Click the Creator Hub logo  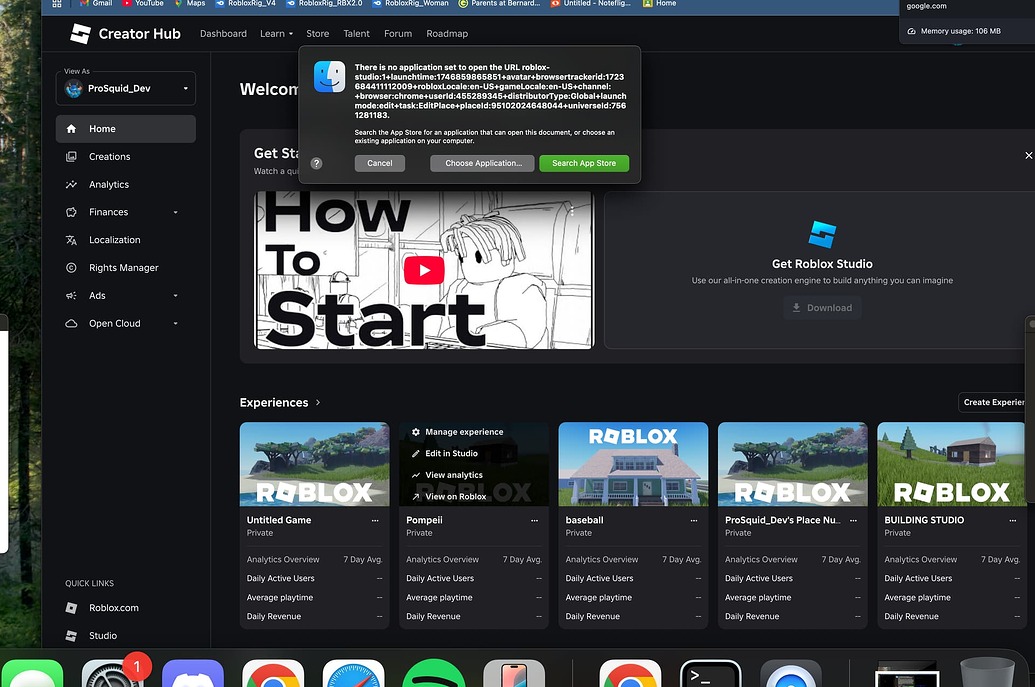click(x=81, y=33)
